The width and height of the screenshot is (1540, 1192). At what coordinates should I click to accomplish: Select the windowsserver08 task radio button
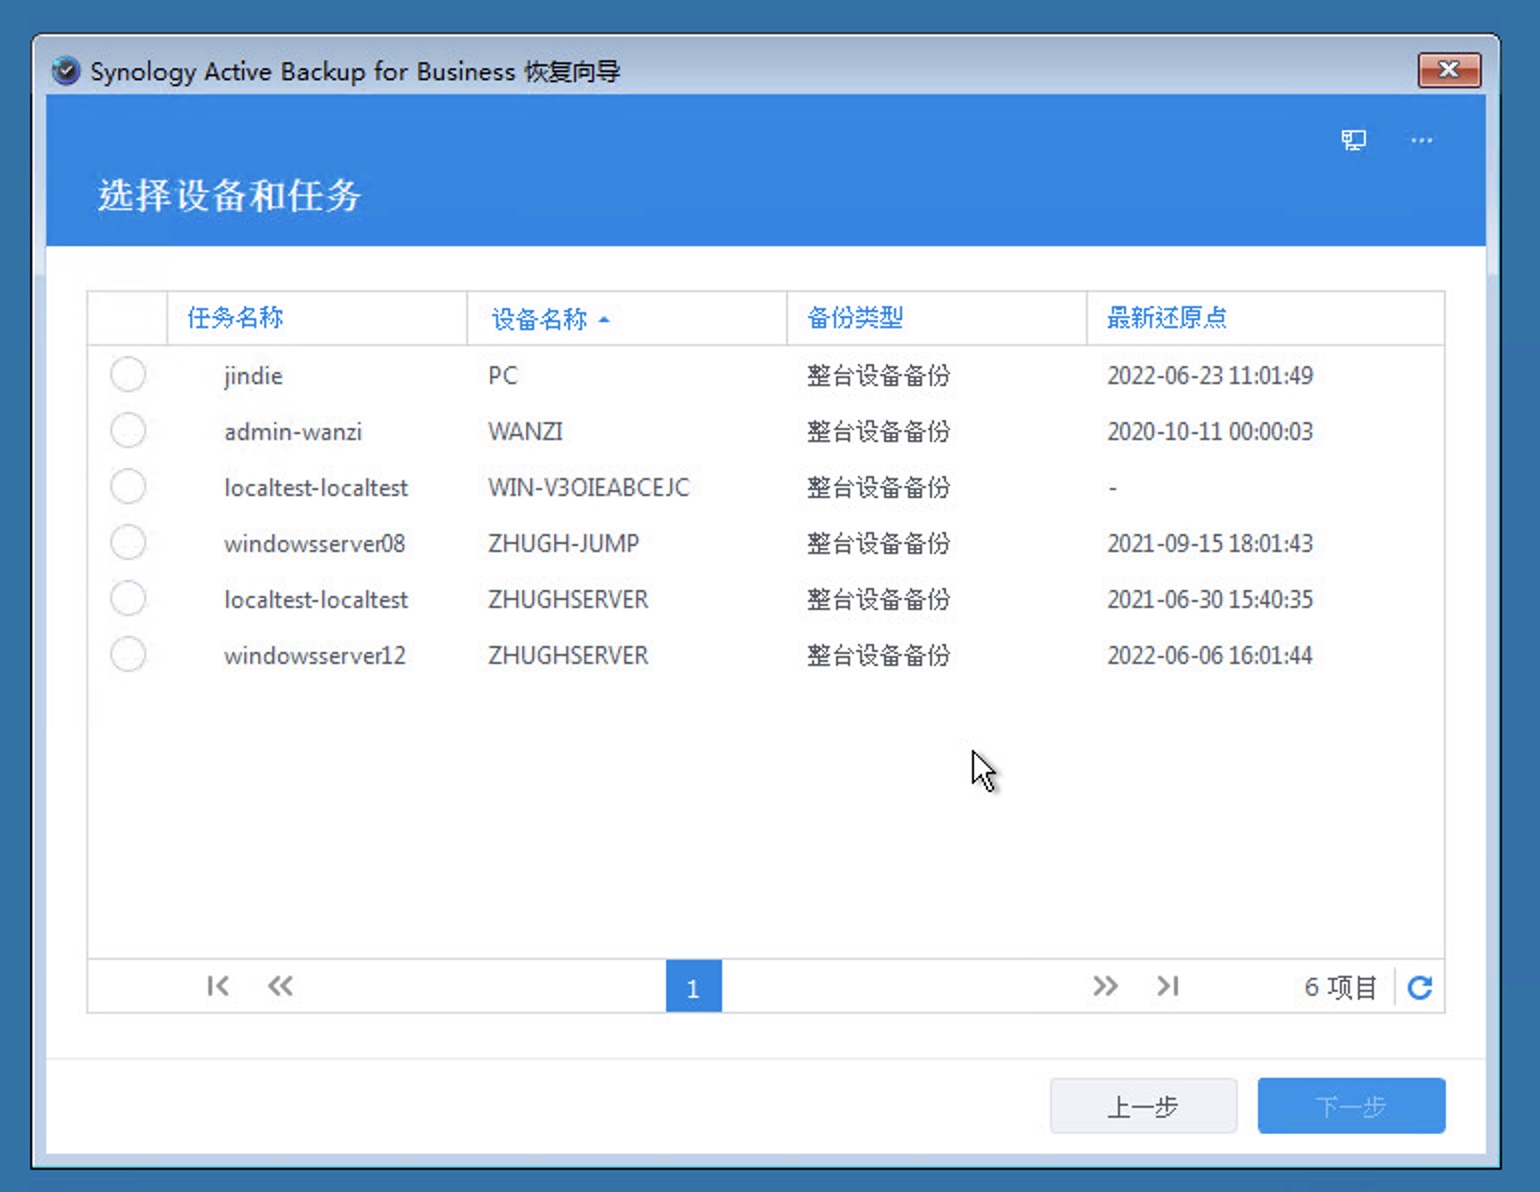[128, 543]
